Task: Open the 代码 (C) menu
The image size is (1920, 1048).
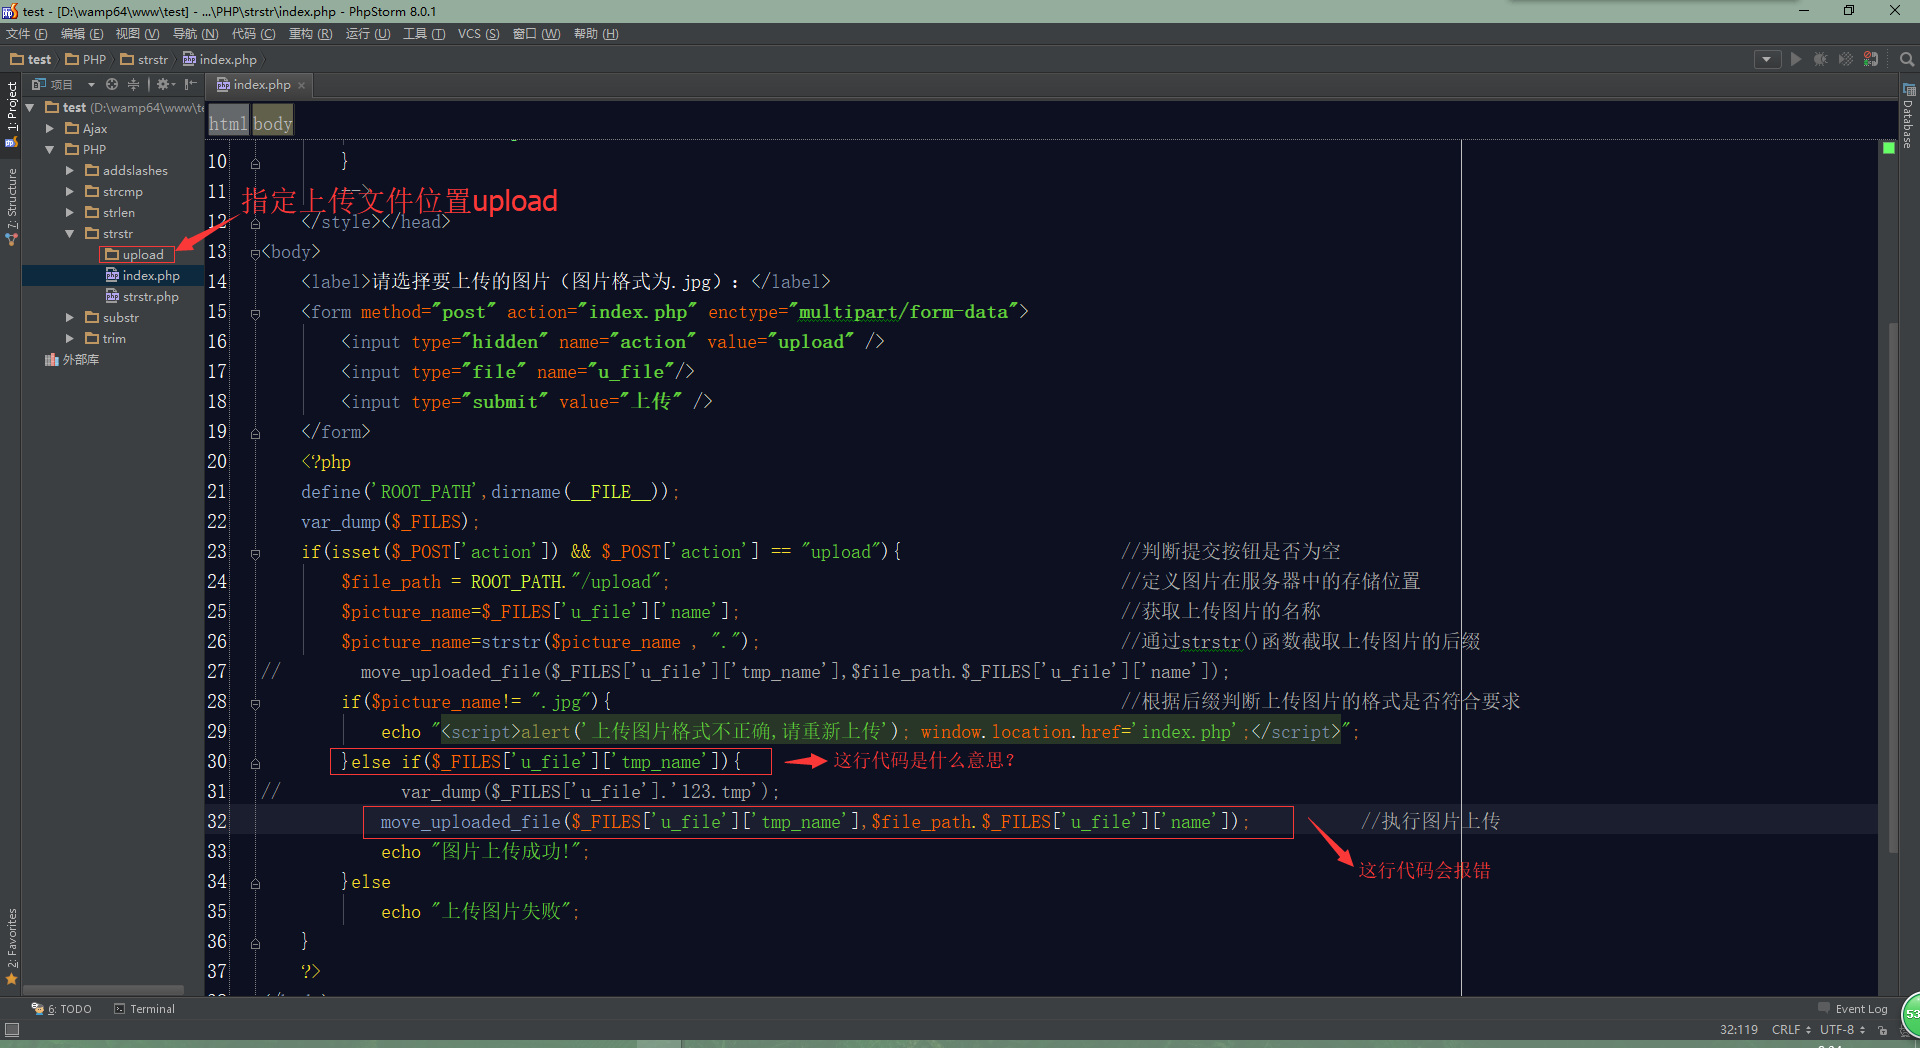Action: click(254, 34)
